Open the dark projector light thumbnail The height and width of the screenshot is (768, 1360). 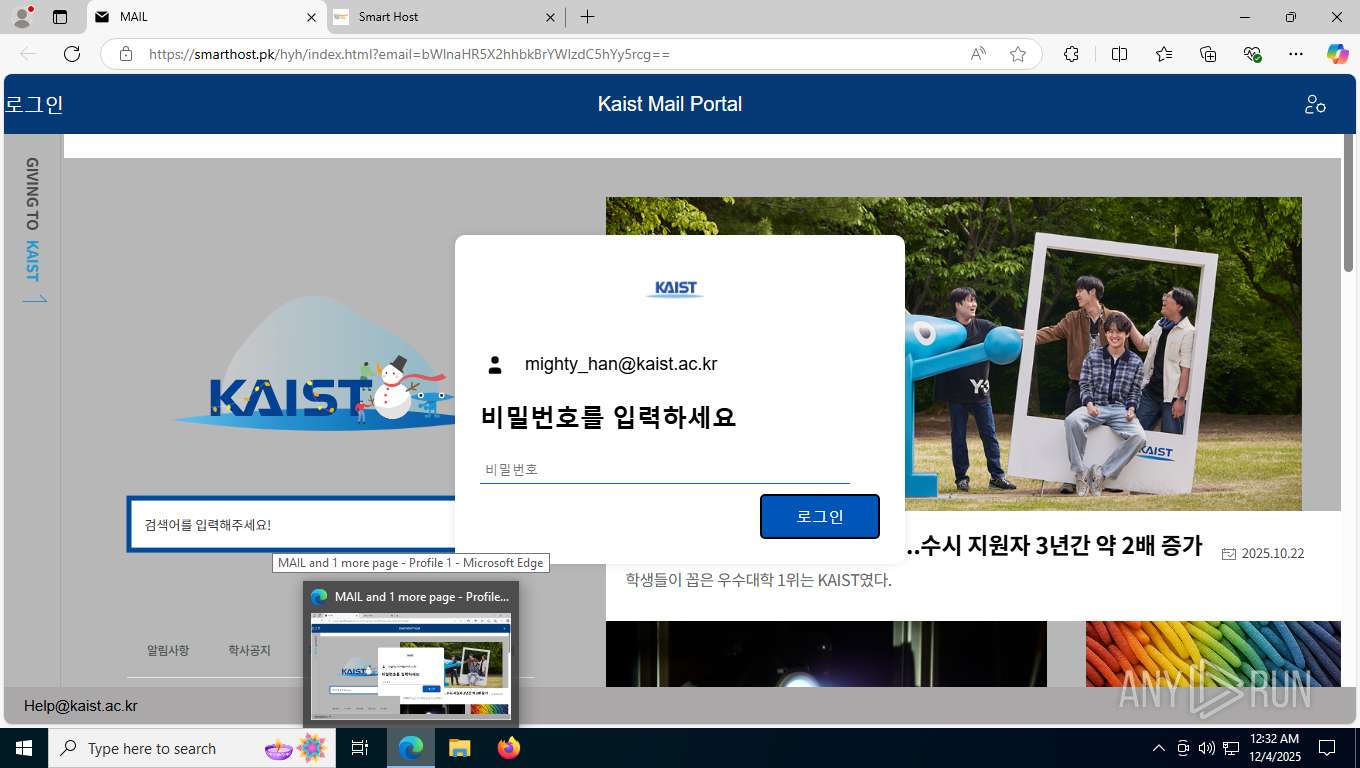pyautogui.click(x=826, y=654)
